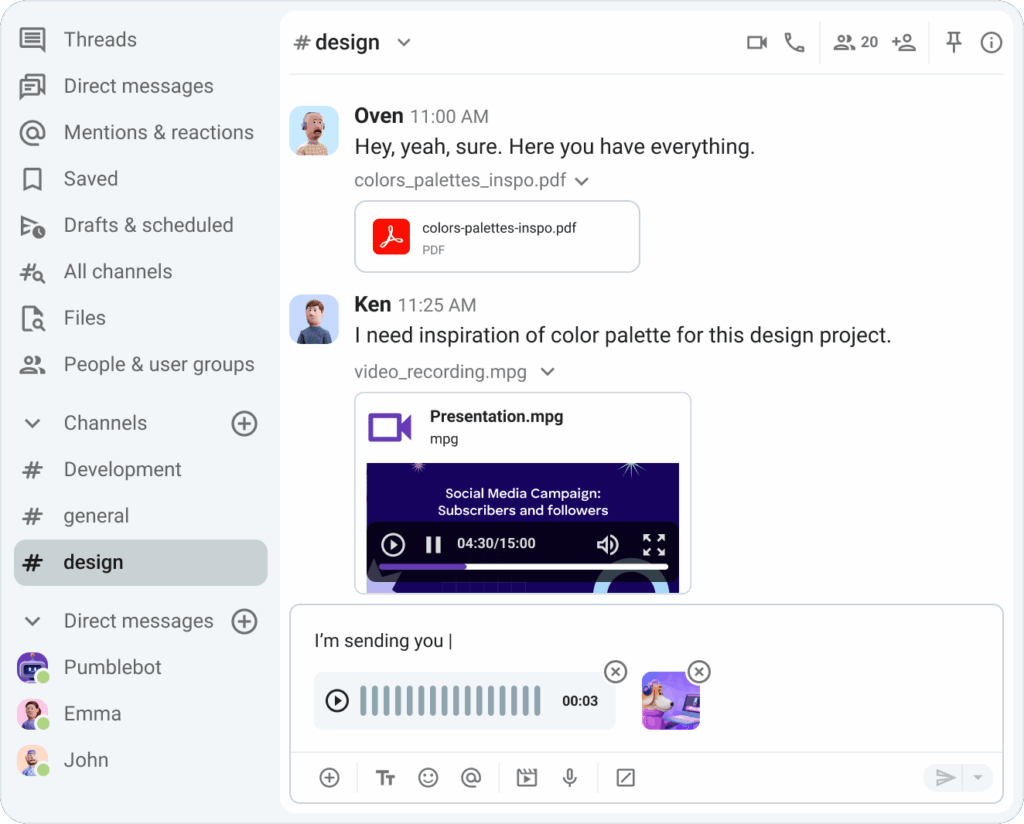Remove the attached dog image thumbnail
Screen dimensions: 1024x824
pyautogui.click(x=699, y=671)
